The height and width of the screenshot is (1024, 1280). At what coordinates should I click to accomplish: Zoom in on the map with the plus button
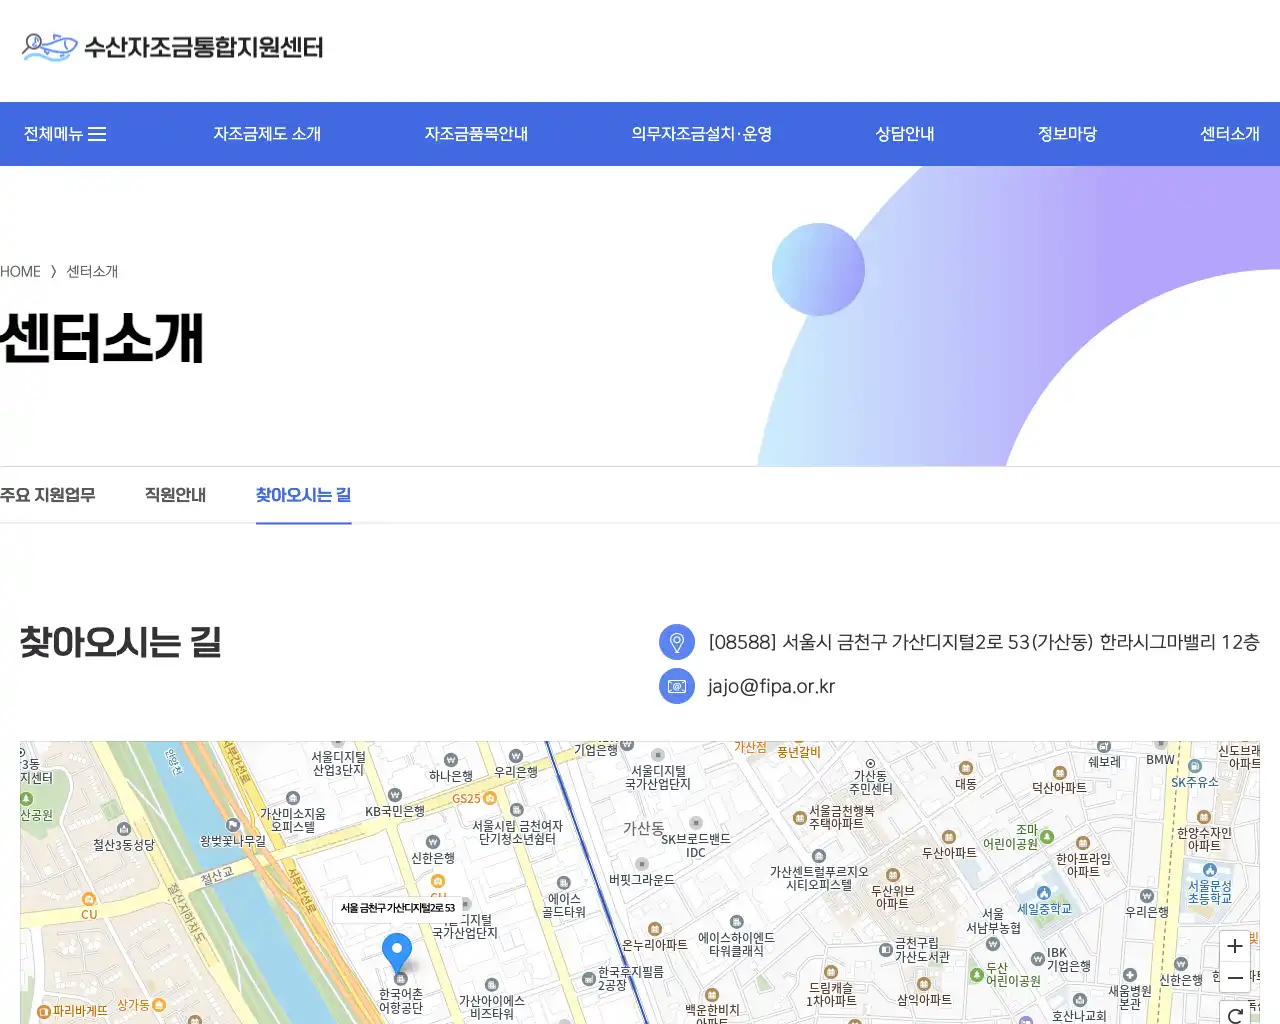1234,946
